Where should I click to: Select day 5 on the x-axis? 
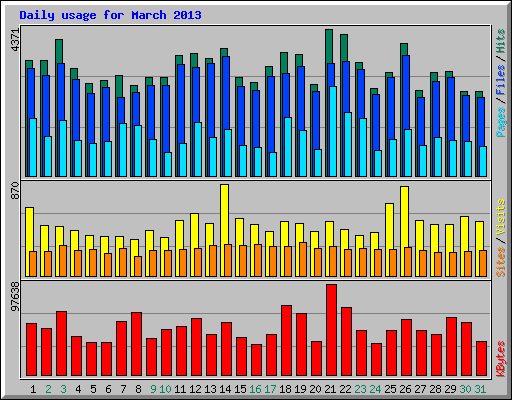[93, 389]
